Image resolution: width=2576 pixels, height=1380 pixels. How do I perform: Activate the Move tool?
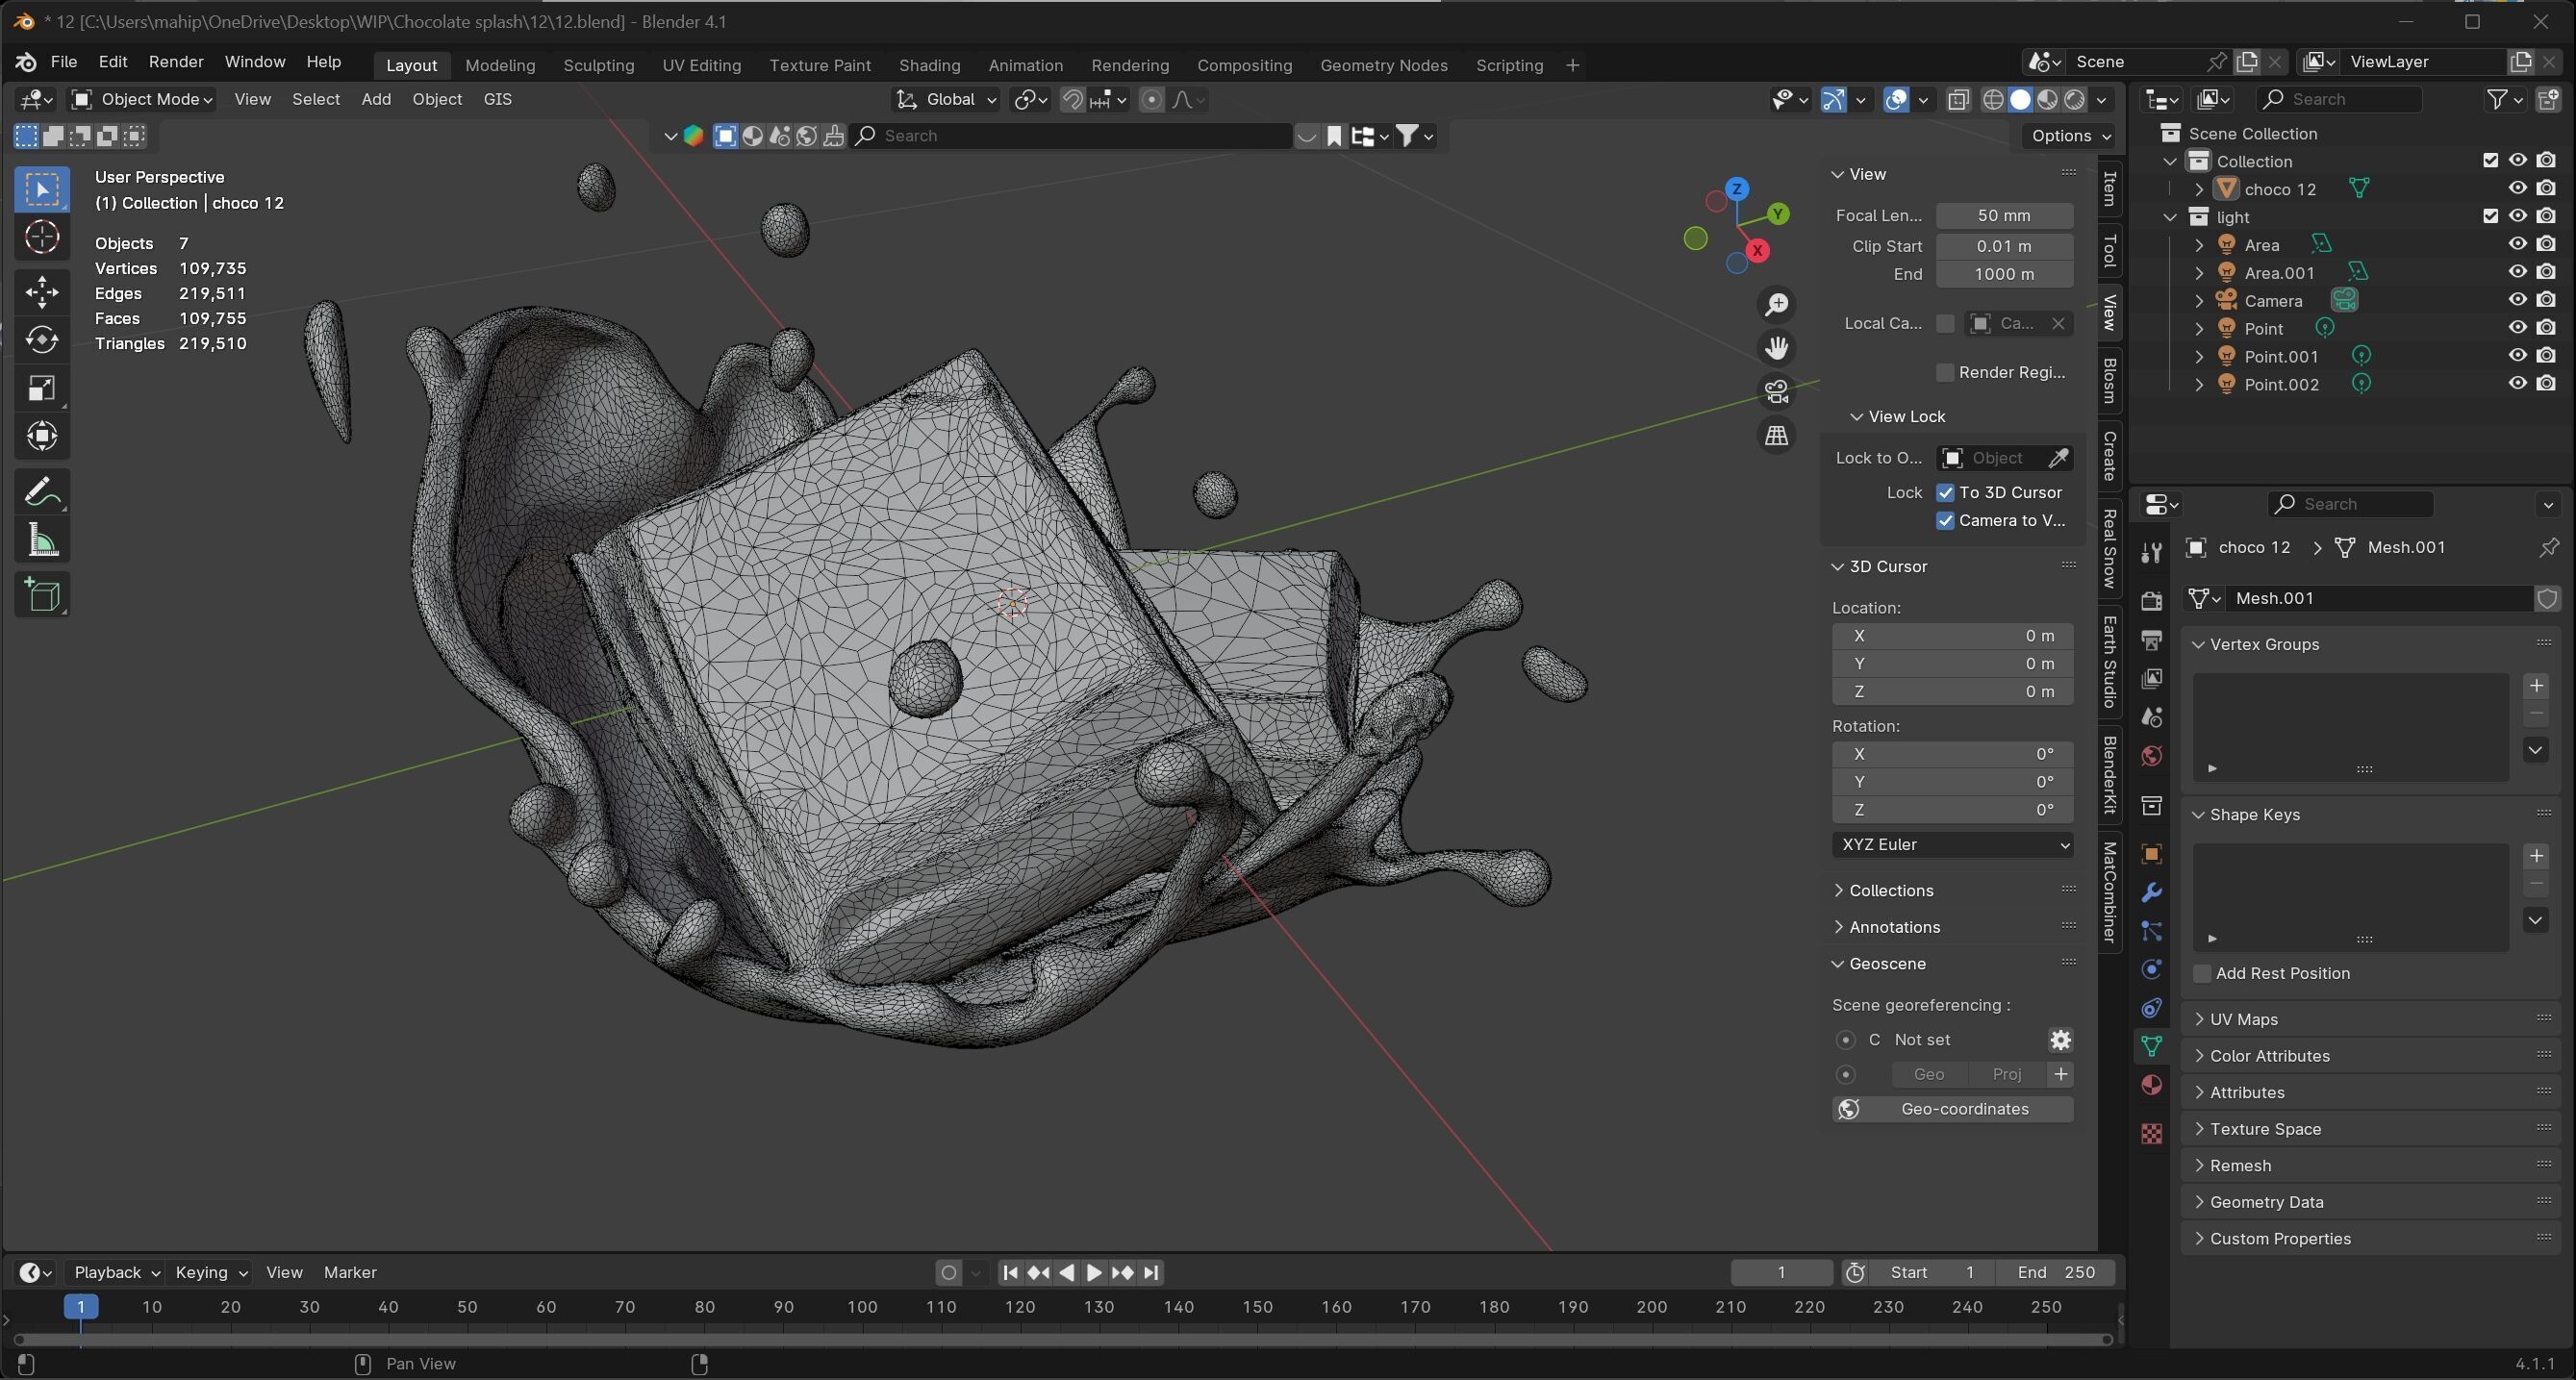click(x=42, y=292)
